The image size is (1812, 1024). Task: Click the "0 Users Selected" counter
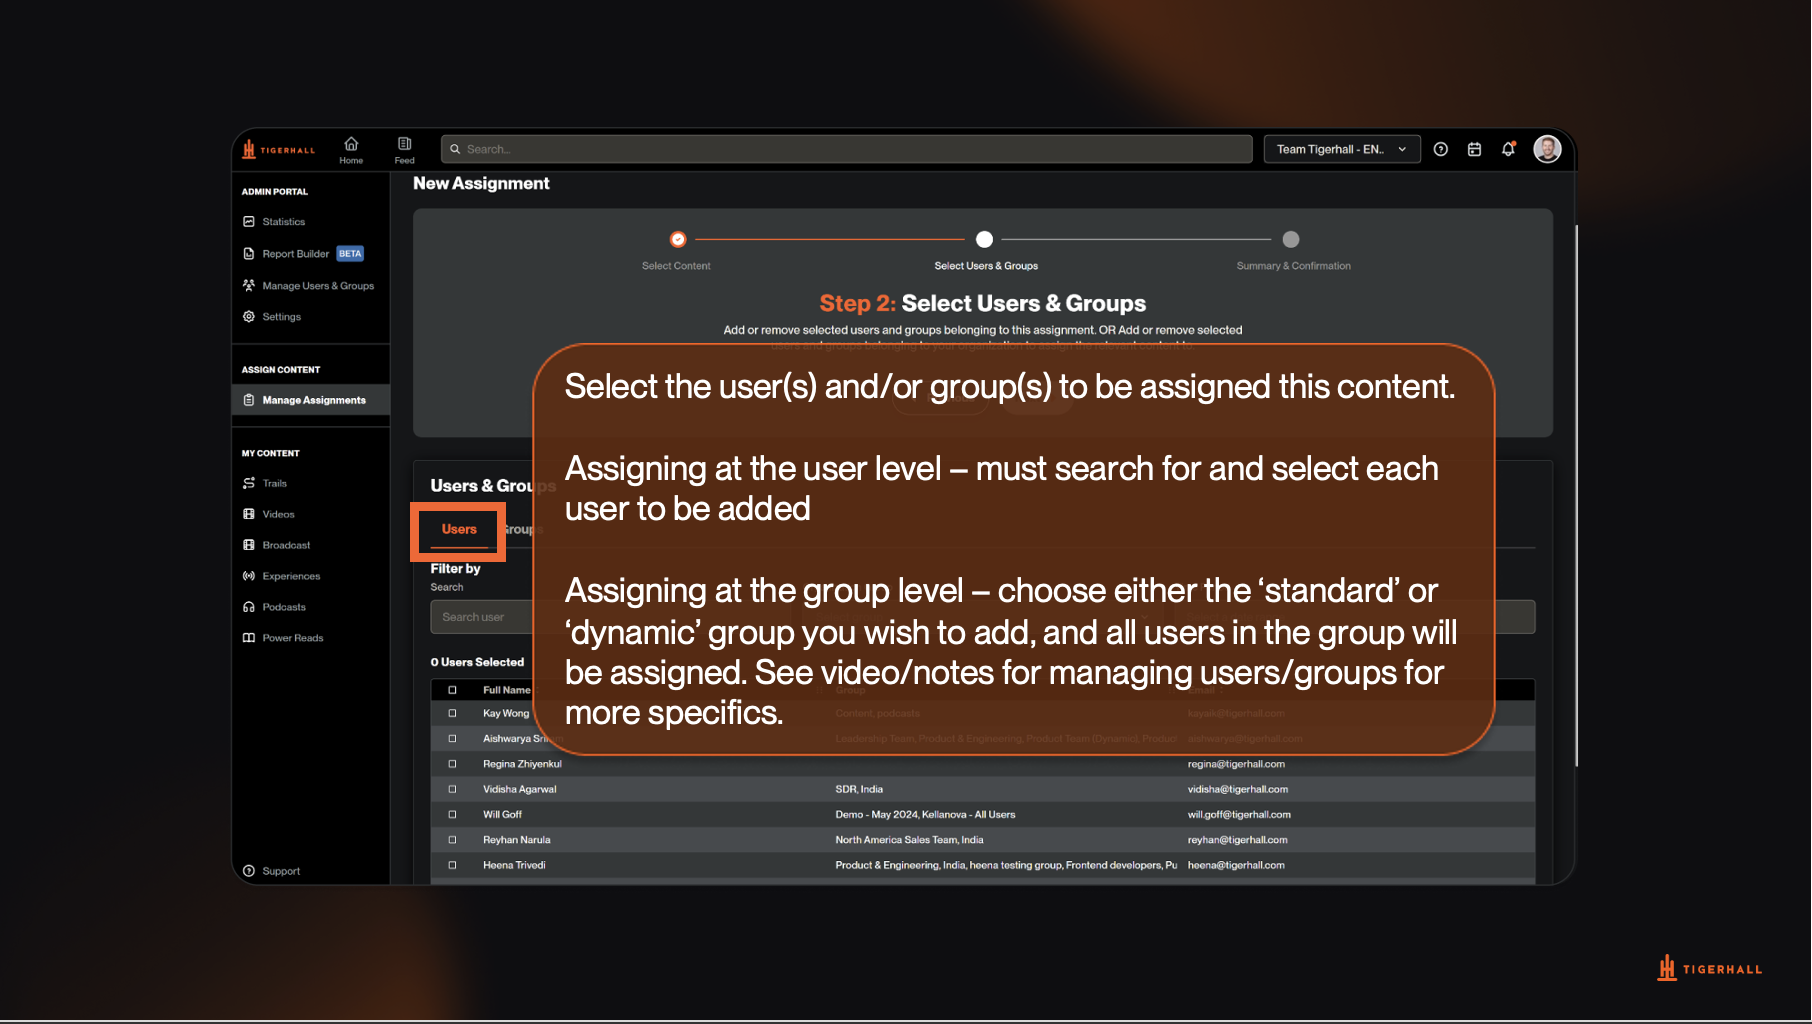coord(477,662)
